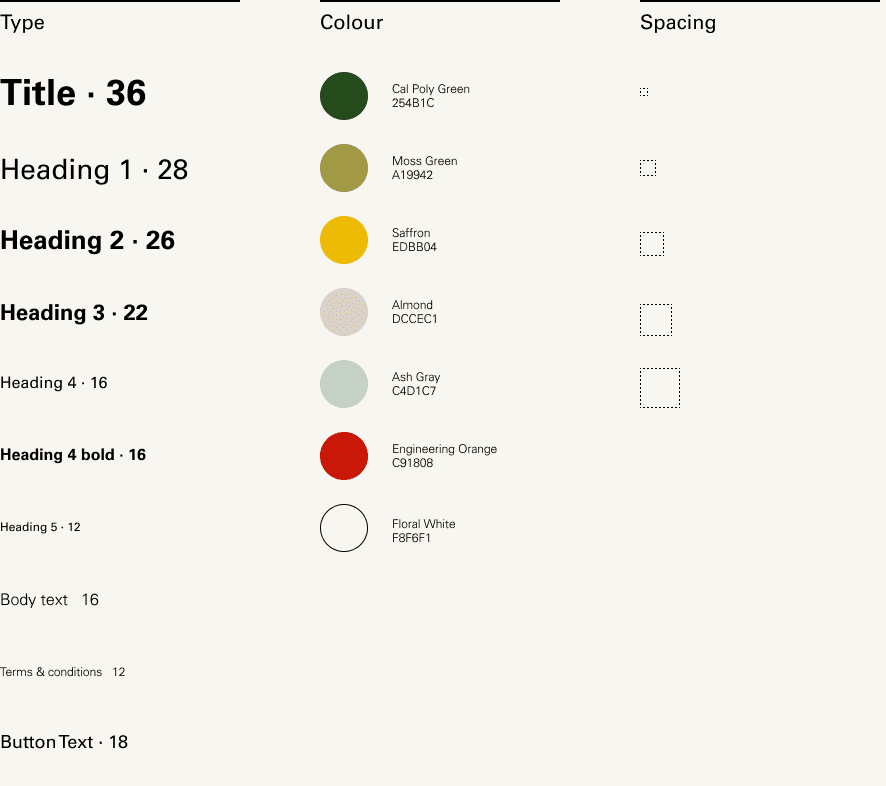Select the Moss Green swatch
The image size is (886, 786).
pos(344,168)
